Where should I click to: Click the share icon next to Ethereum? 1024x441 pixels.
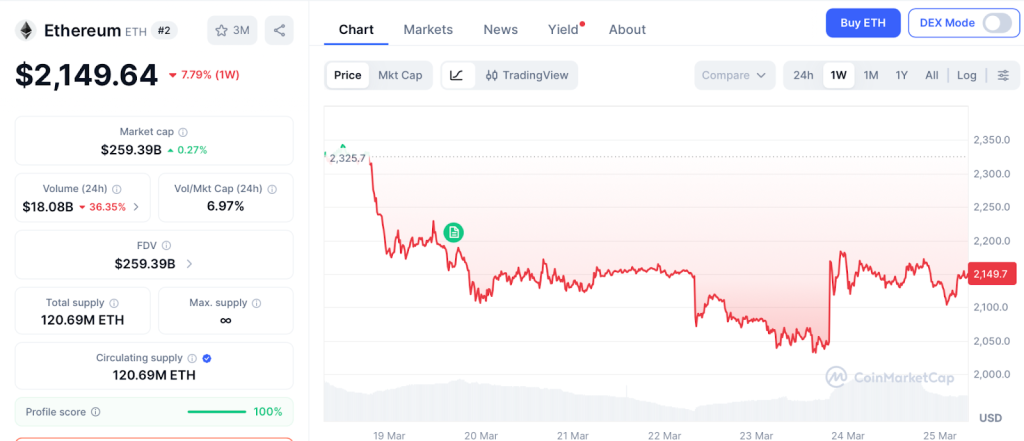280,30
